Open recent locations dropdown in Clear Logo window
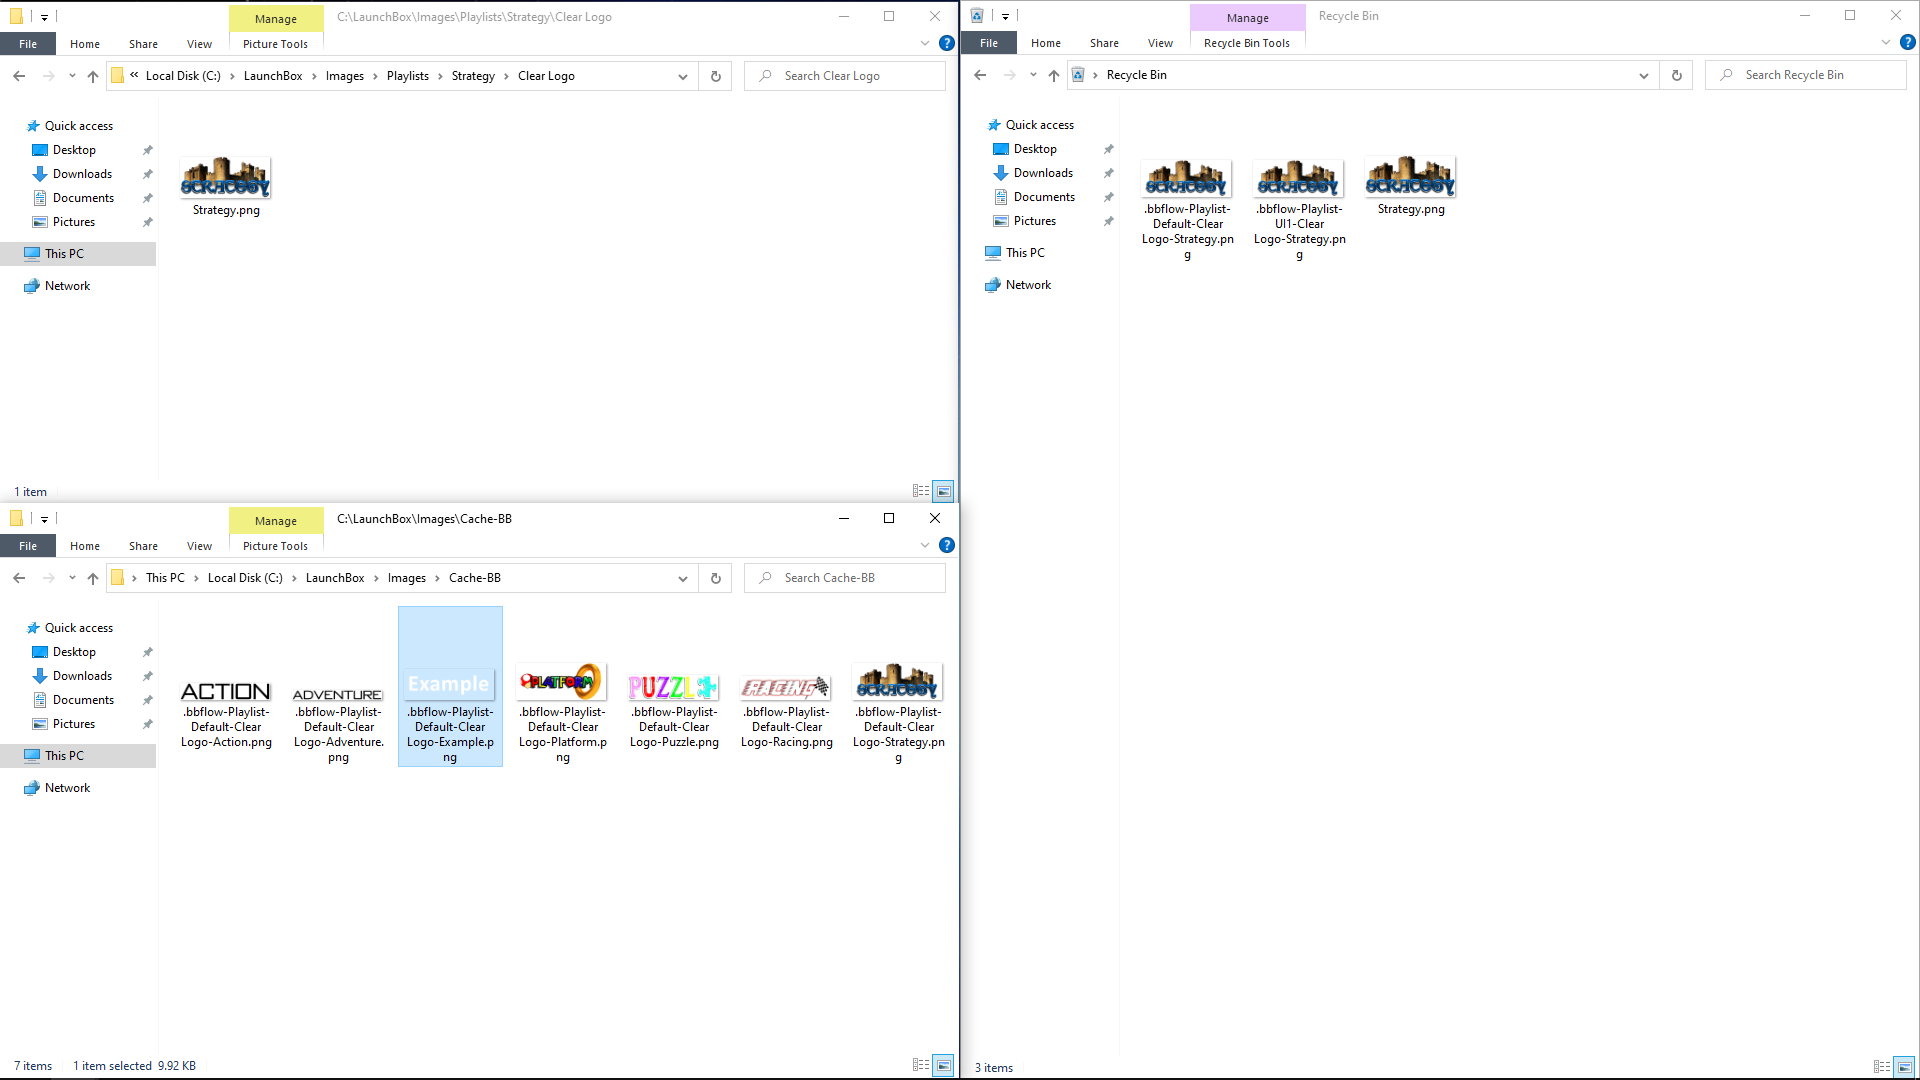The image size is (1920, 1080). (72, 76)
